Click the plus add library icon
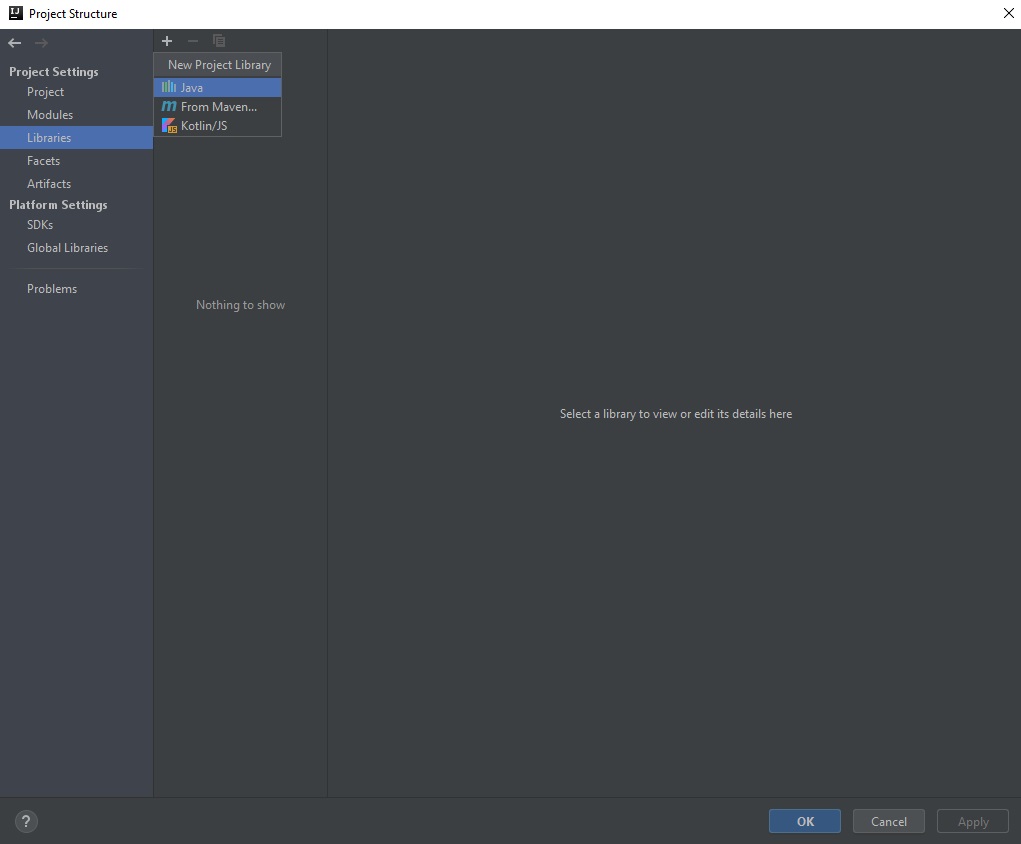The width and height of the screenshot is (1021, 844). pos(167,41)
